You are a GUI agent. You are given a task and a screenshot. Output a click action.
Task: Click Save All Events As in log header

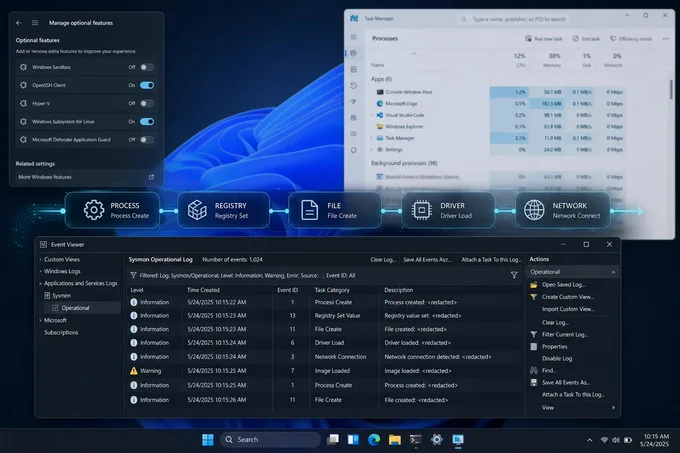428,260
